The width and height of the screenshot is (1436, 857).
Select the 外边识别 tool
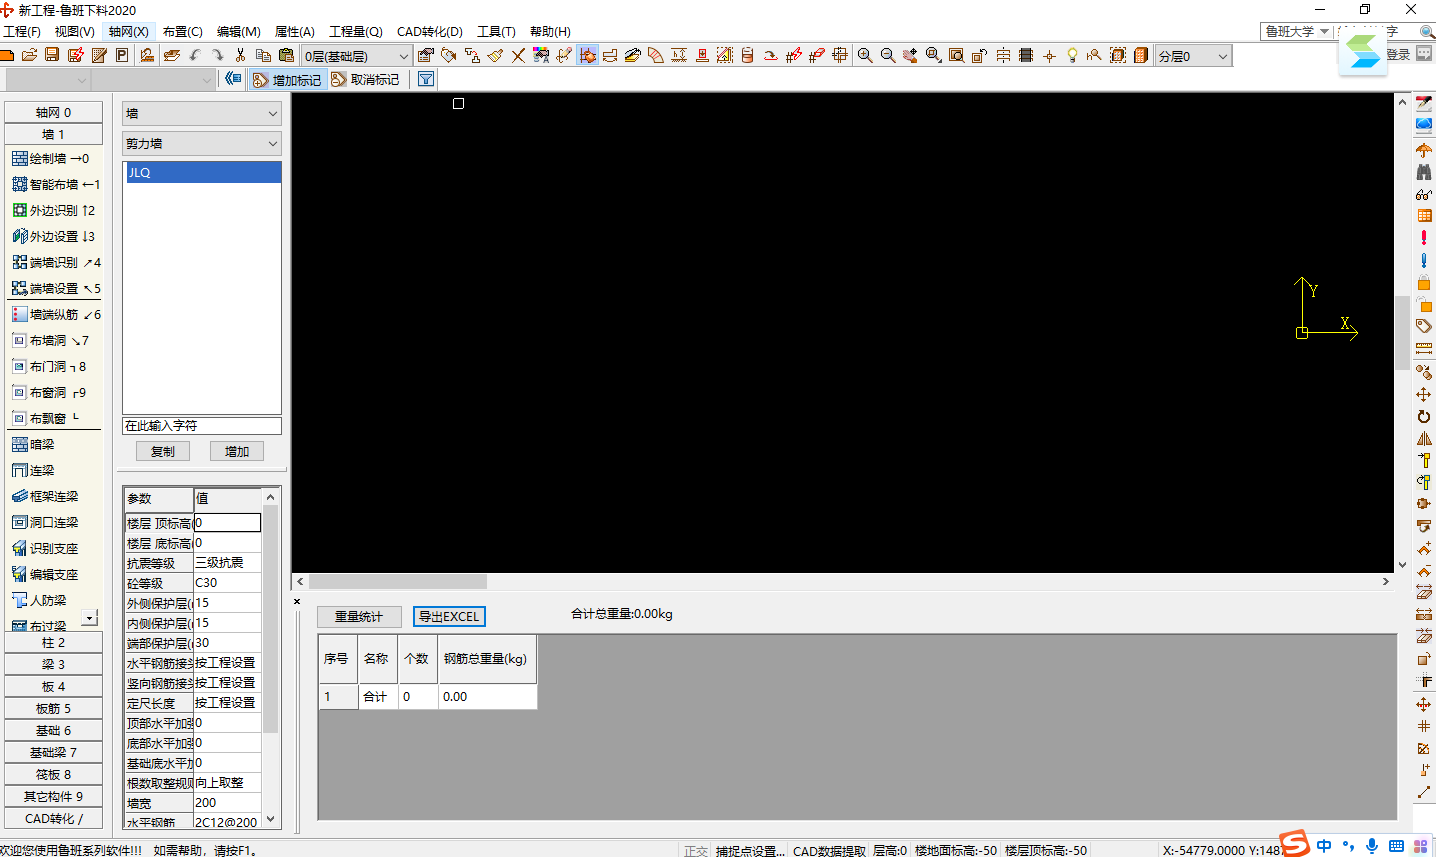coord(52,210)
